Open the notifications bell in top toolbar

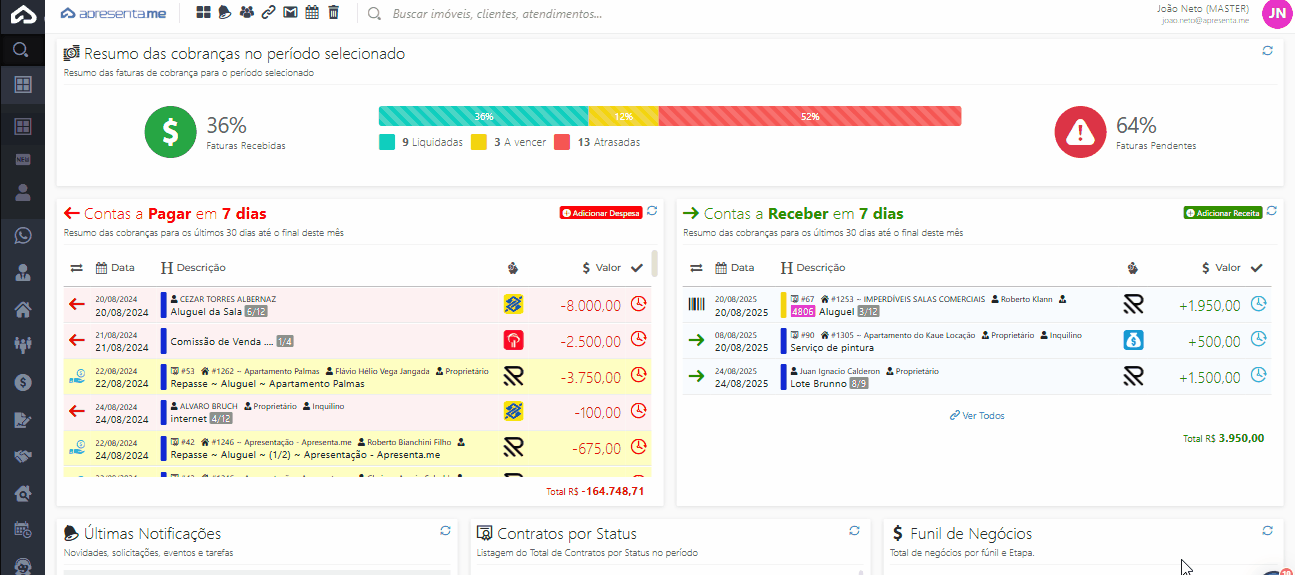225,13
